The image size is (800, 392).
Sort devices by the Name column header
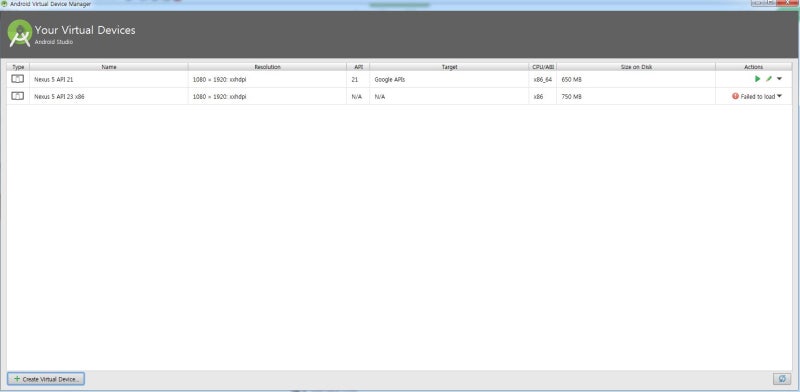tap(109, 67)
